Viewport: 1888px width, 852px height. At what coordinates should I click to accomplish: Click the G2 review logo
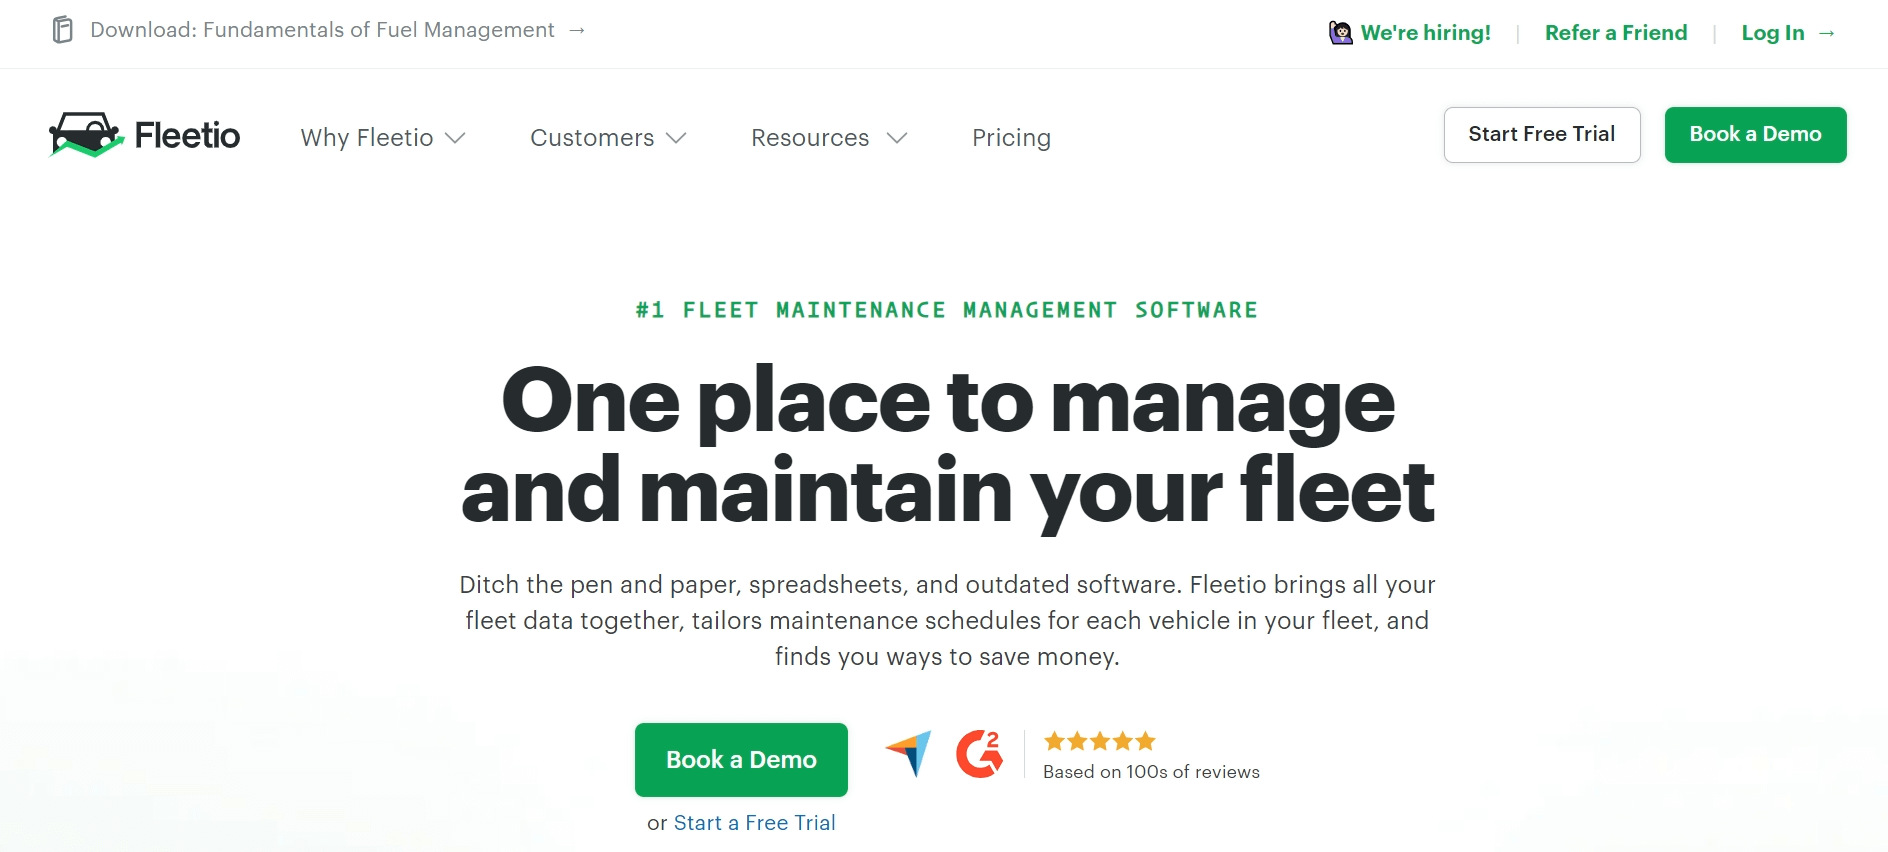(980, 754)
